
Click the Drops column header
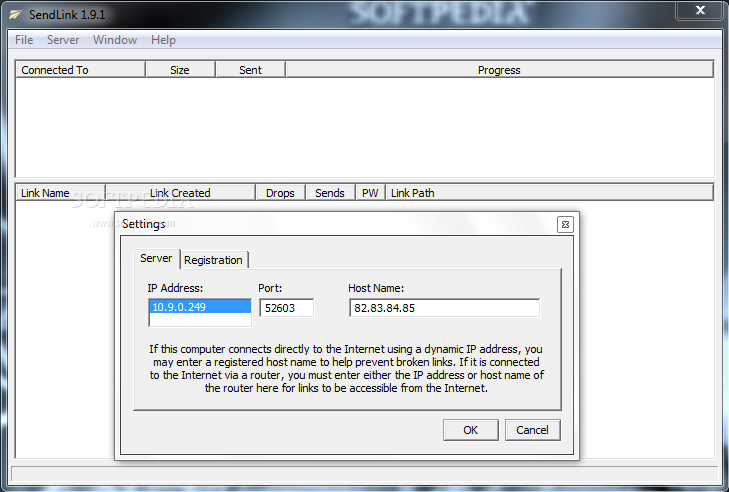click(x=280, y=193)
